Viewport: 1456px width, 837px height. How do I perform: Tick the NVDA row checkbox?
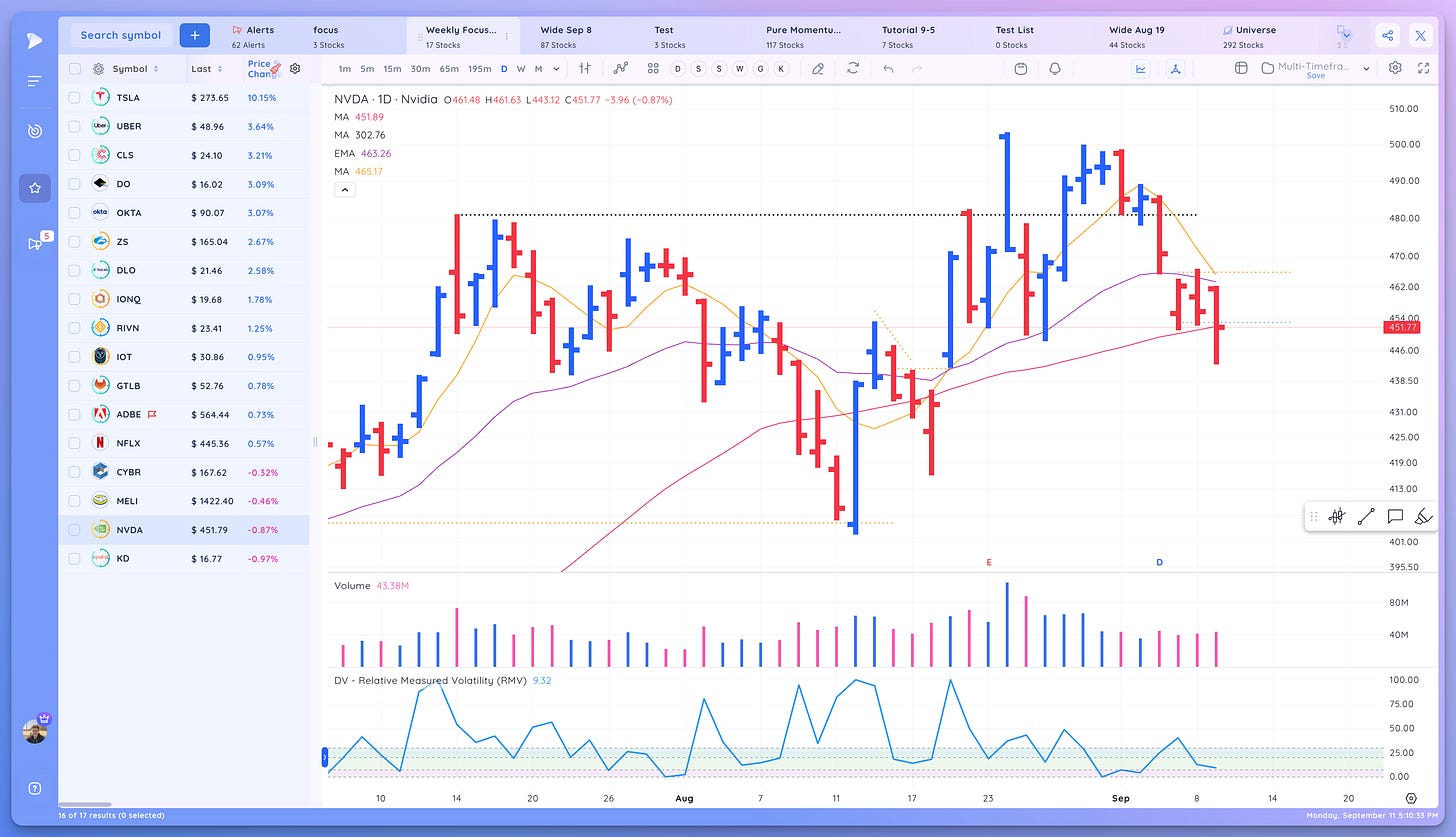74,530
